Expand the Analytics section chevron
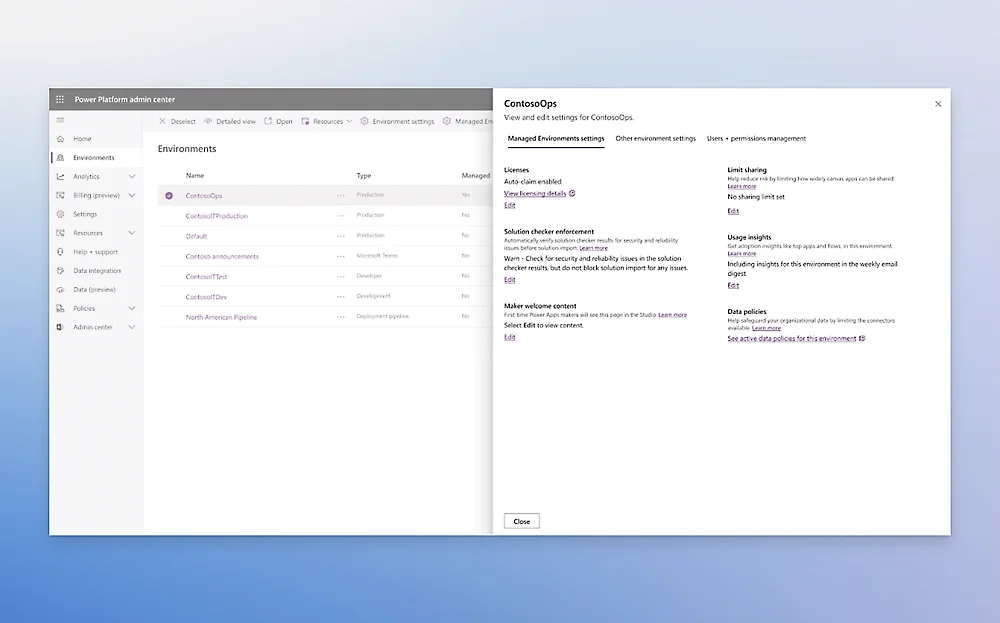 132,177
